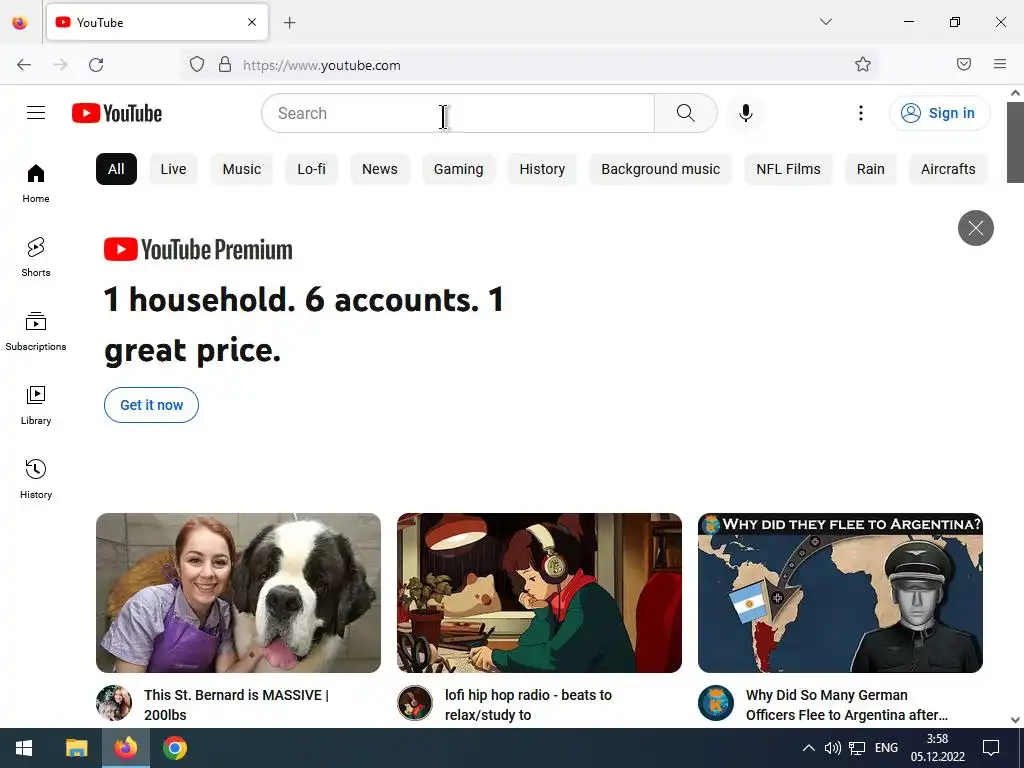Viewport: 1024px width, 768px height.
Task: Open volume control in system tray
Action: [832, 748]
